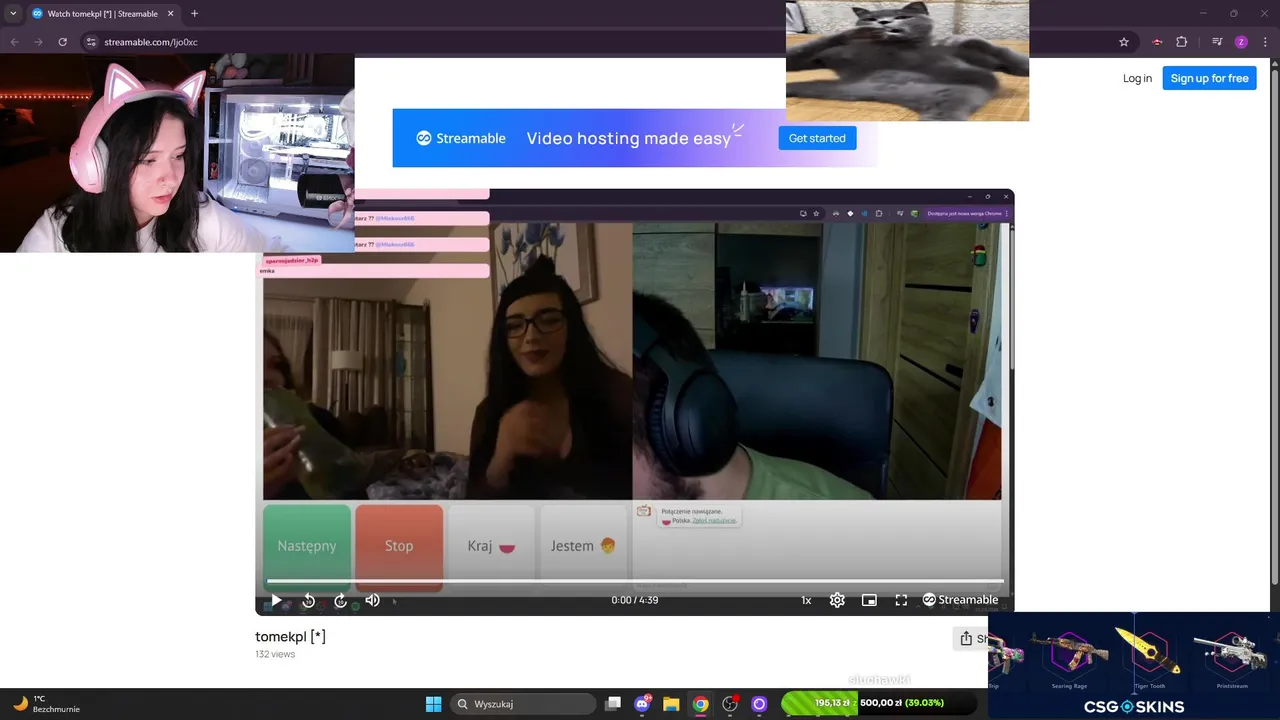Skip the video forward a few seconds
The height and width of the screenshot is (720, 1280).
pyautogui.click(x=340, y=600)
